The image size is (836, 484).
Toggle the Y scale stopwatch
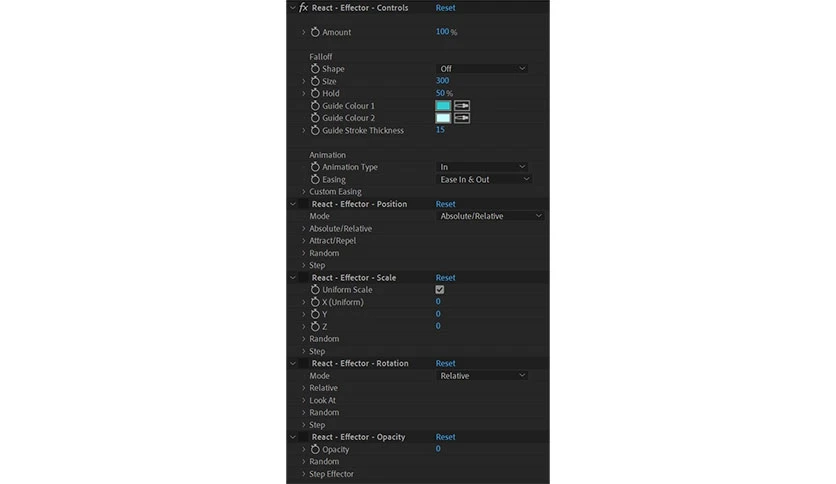click(315, 314)
